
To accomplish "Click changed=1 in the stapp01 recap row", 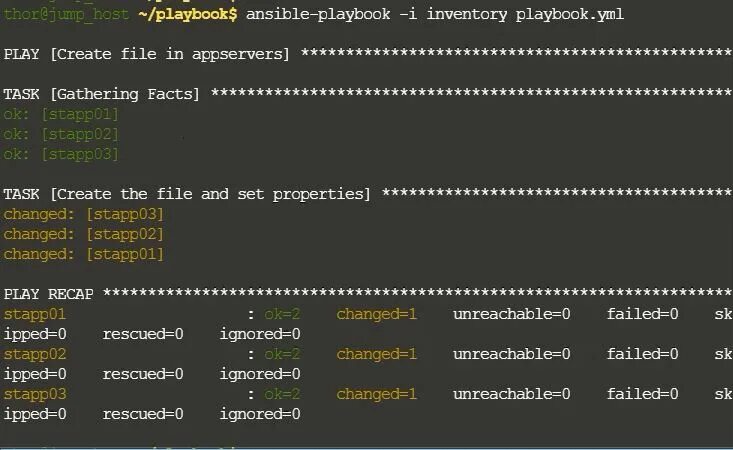I will tap(377, 314).
